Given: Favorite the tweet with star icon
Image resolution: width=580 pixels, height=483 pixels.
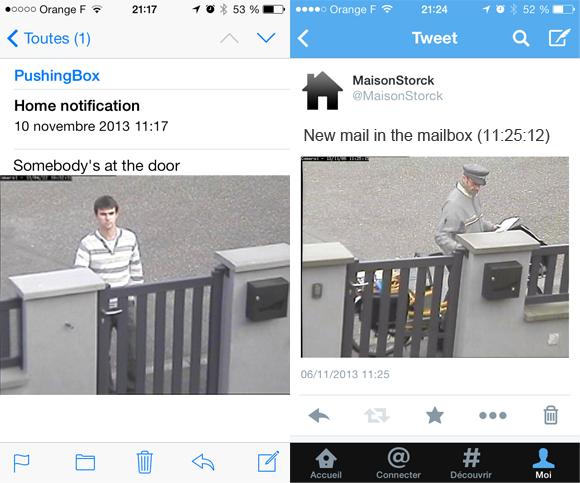Looking at the screenshot, I should point(435,415).
